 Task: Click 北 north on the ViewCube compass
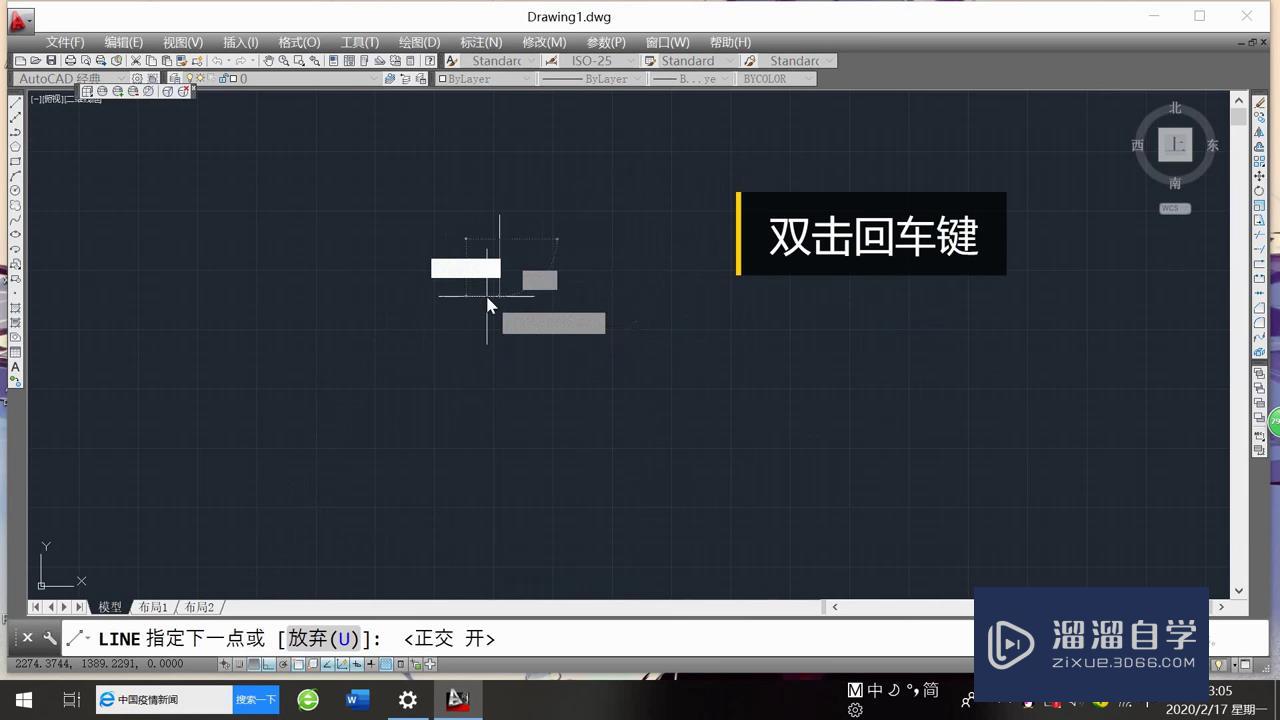(x=1175, y=108)
